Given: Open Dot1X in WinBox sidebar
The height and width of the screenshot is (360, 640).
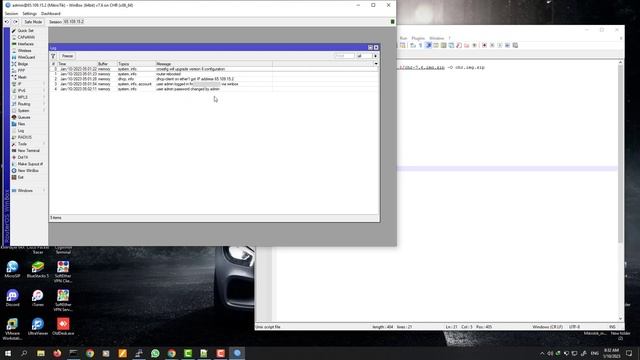Looking at the screenshot, I should point(23,157).
